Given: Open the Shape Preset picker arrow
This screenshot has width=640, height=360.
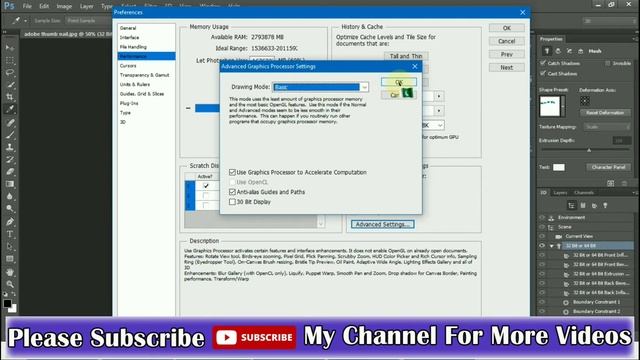Looking at the screenshot, I should point(563,106).
